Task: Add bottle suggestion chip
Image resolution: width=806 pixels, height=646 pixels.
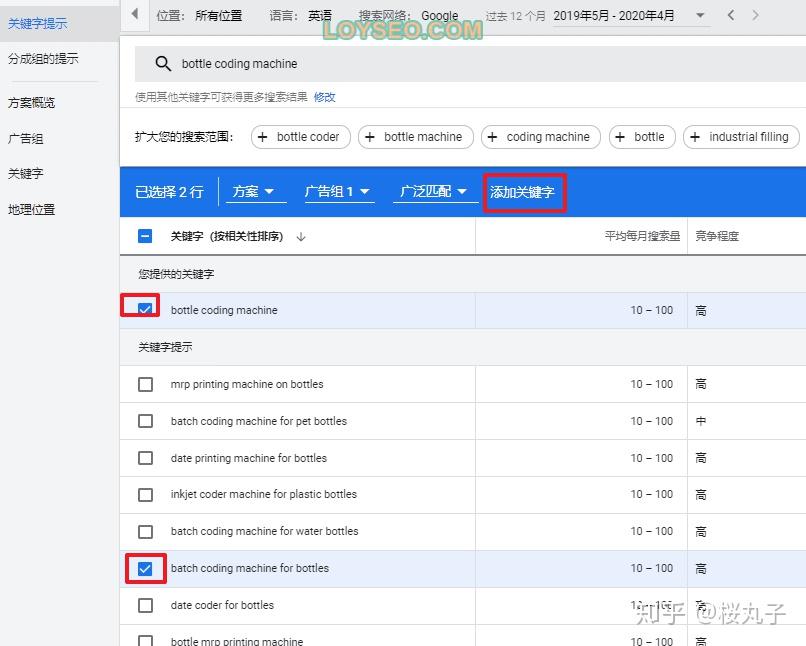Action: tap(642, 137)
